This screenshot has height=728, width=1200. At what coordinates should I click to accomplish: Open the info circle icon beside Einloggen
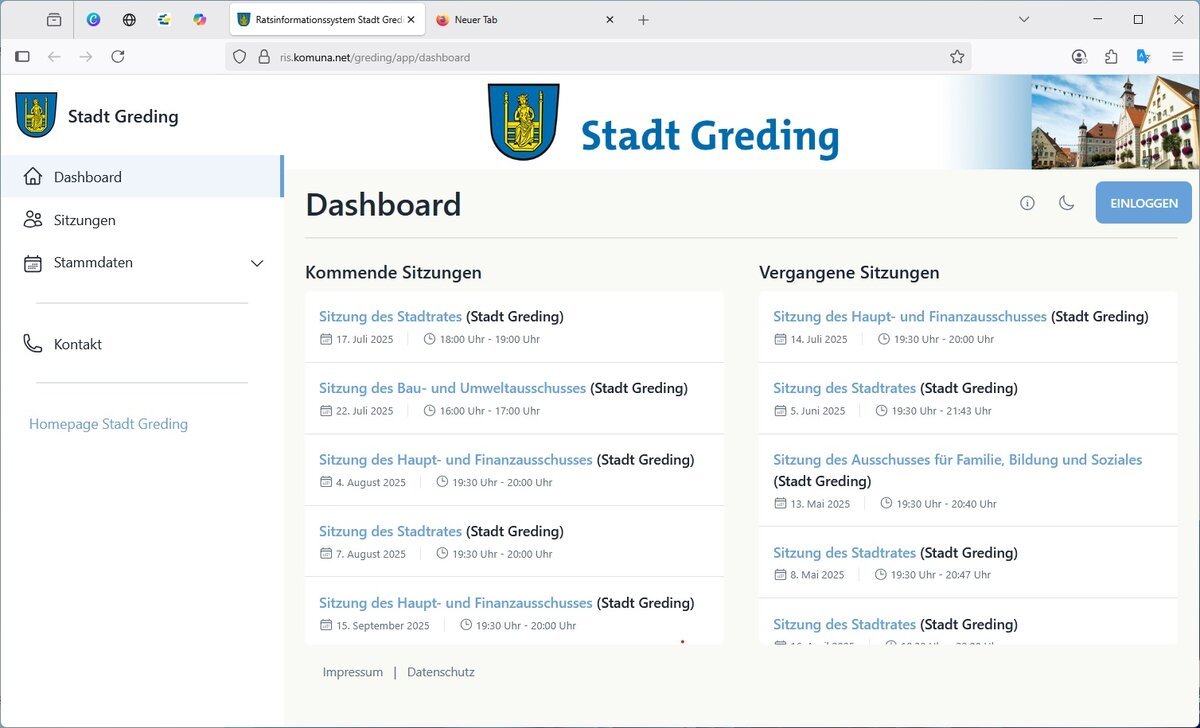click(1027, 203)
